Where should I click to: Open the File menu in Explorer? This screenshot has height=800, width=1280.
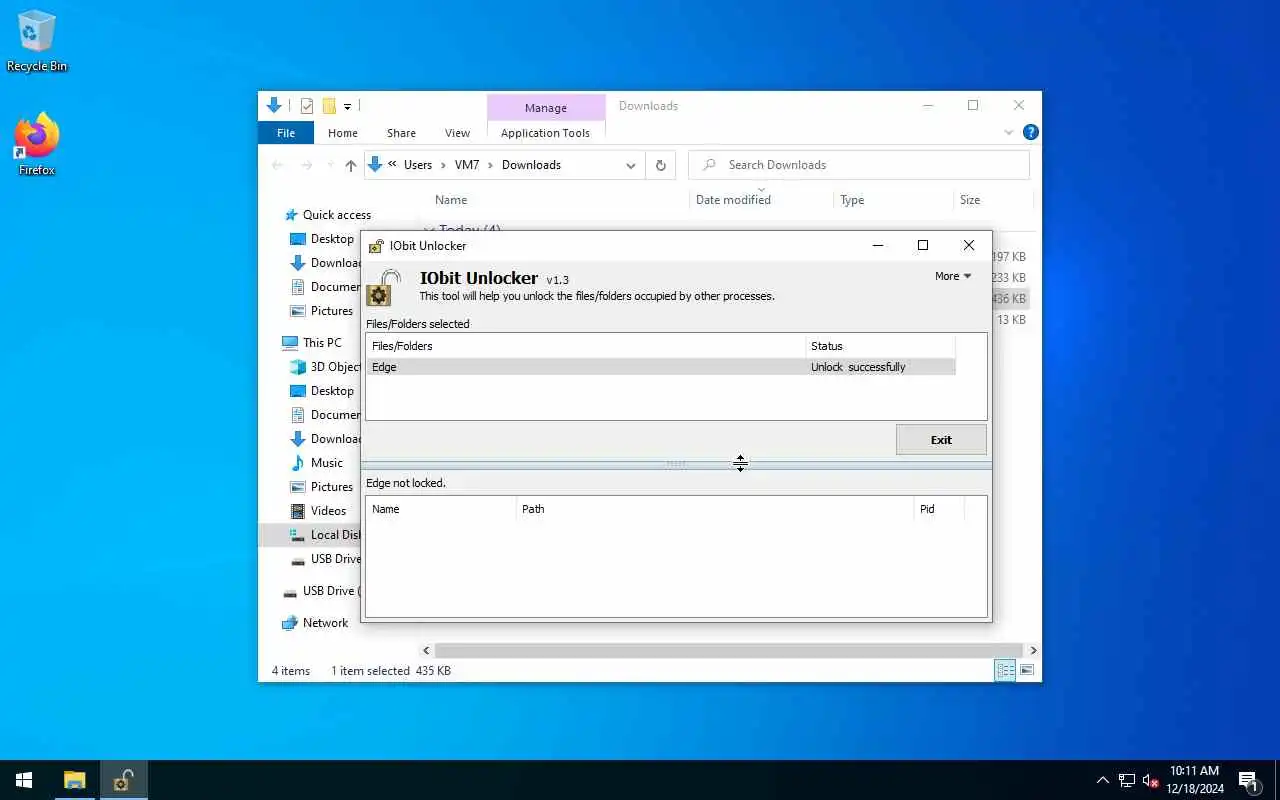coord(286,133)
